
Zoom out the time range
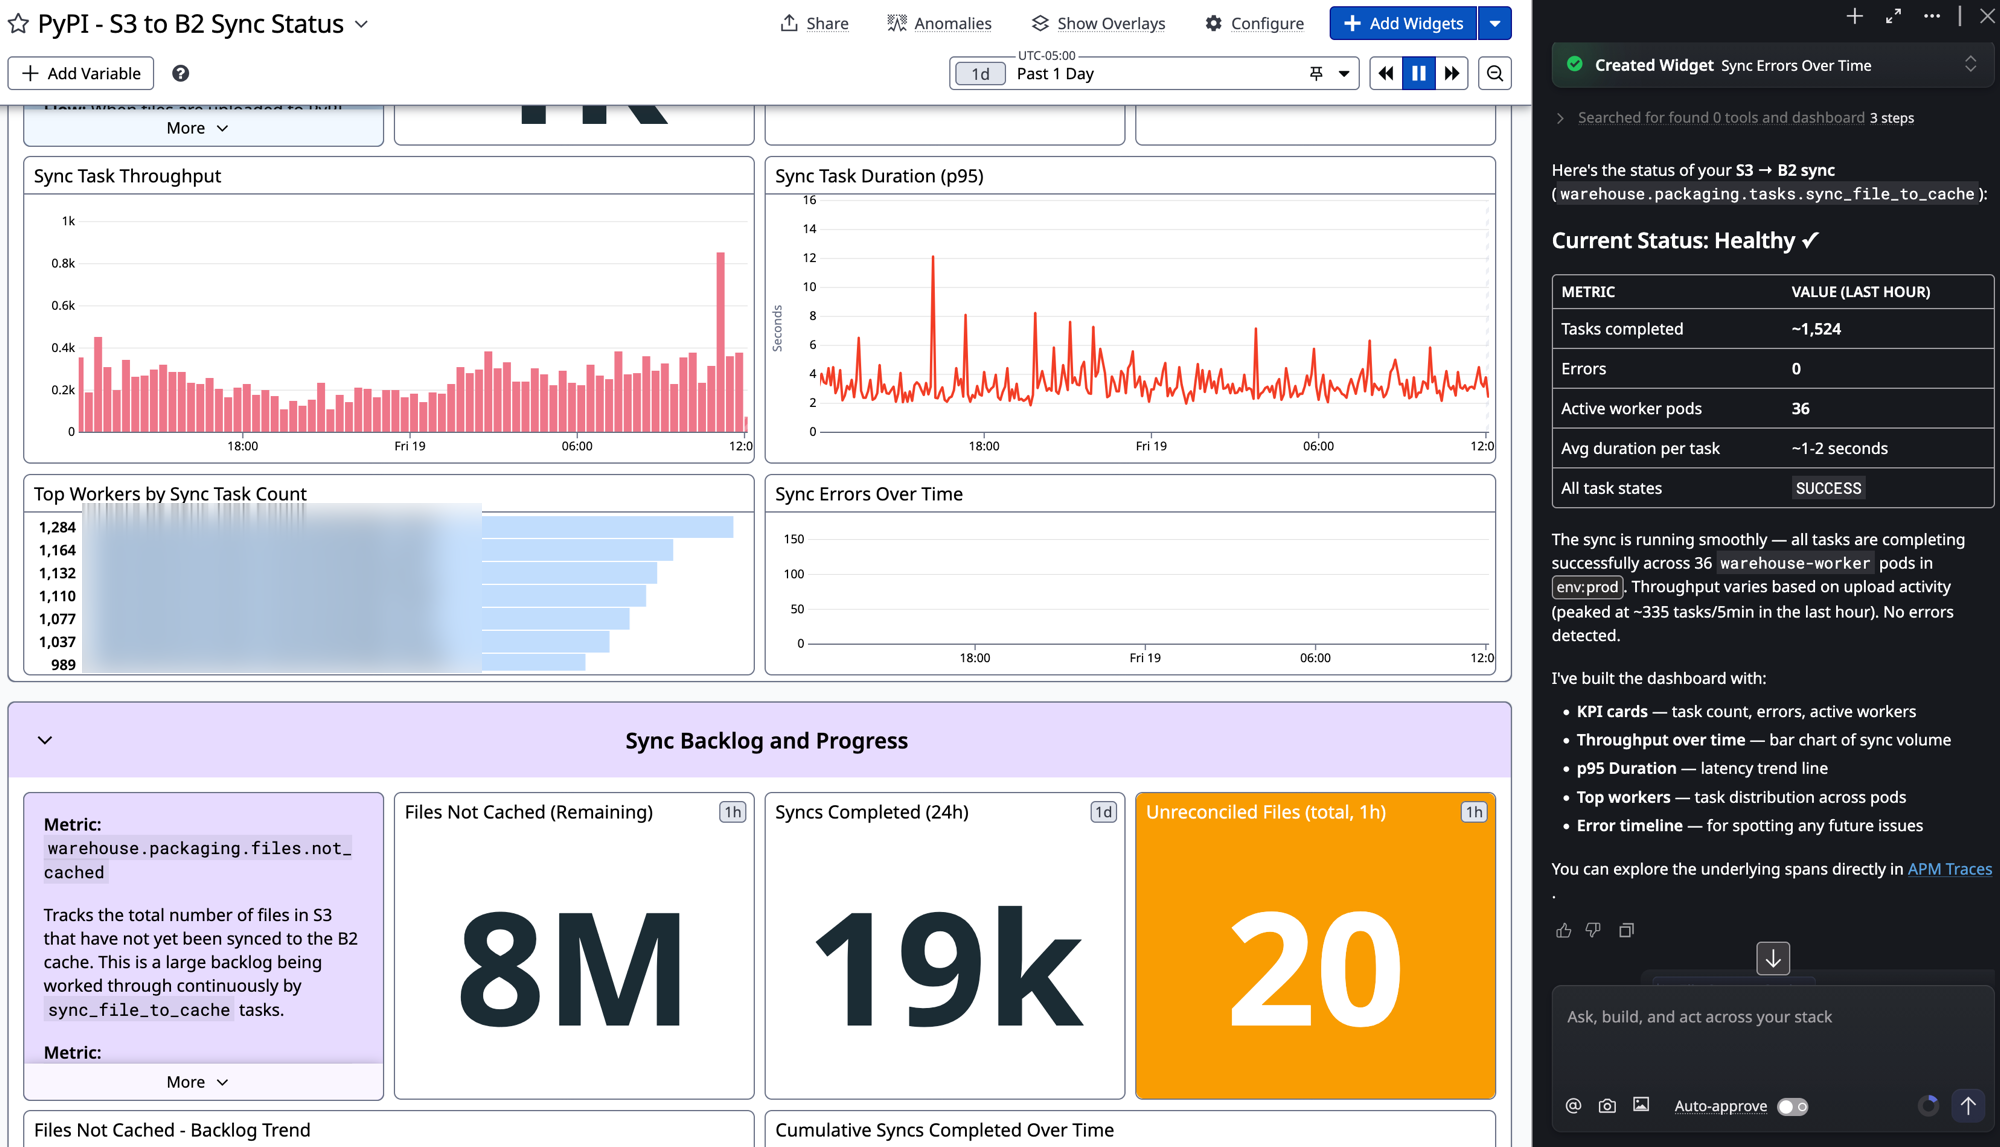point(1495,73)
